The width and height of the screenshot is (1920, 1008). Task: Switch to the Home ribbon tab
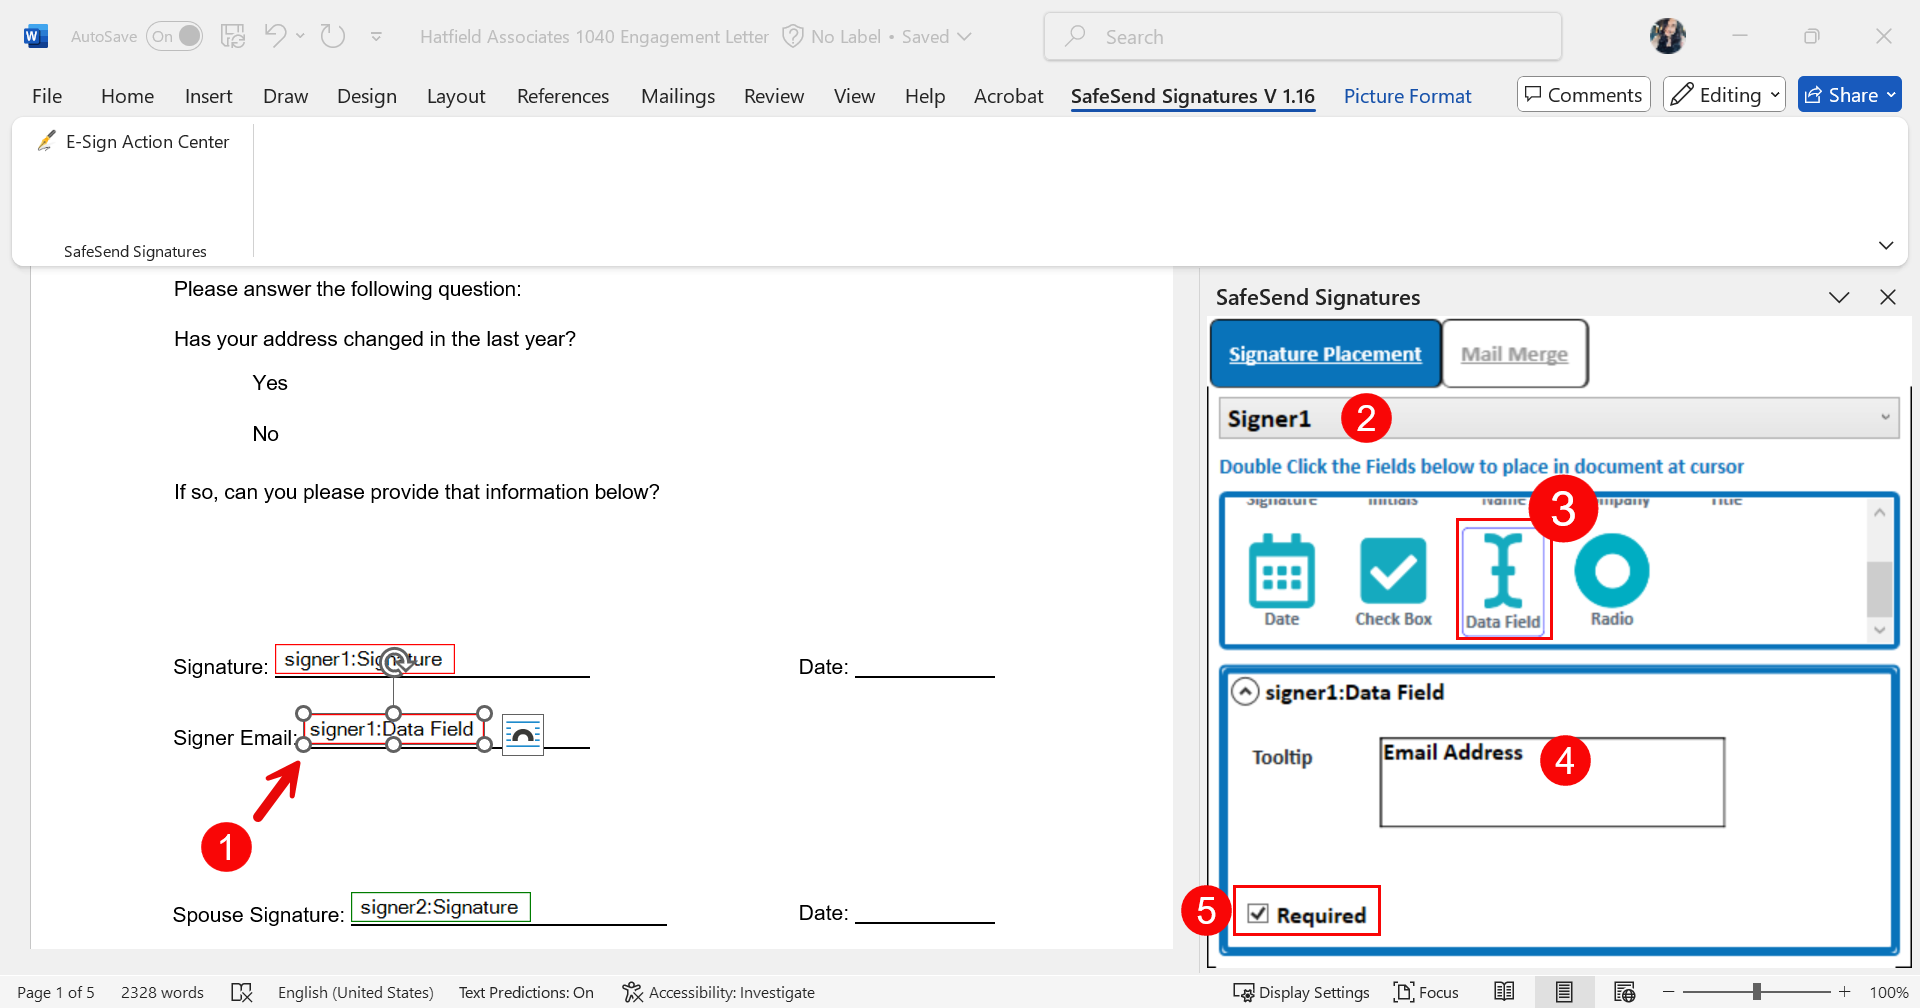(x=127, y=96)
